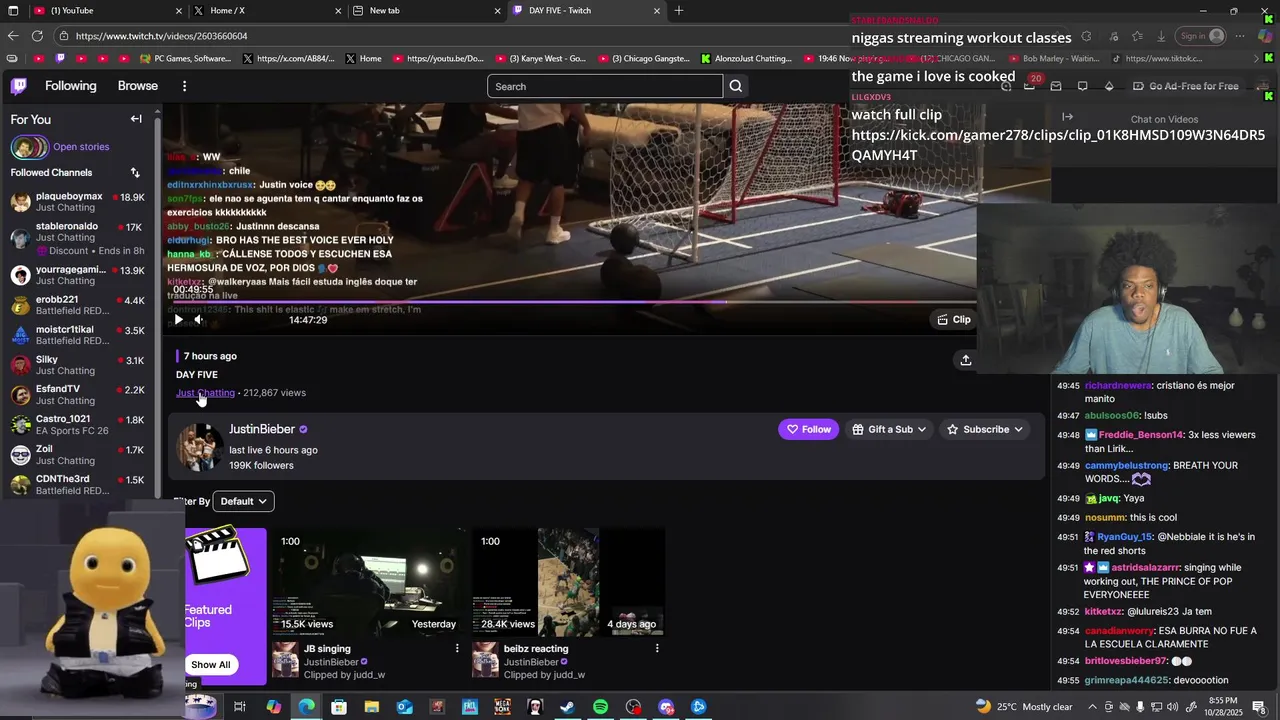Open the Twitch more options menu
1280x720 pixels.
pyautogui.click(x=184, y=86)
